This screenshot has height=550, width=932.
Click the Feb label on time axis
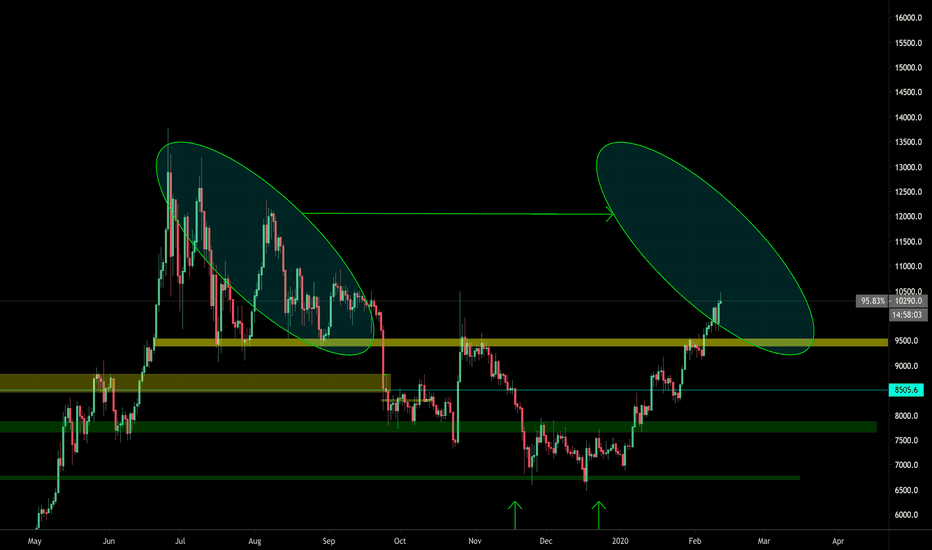point(694,541)
